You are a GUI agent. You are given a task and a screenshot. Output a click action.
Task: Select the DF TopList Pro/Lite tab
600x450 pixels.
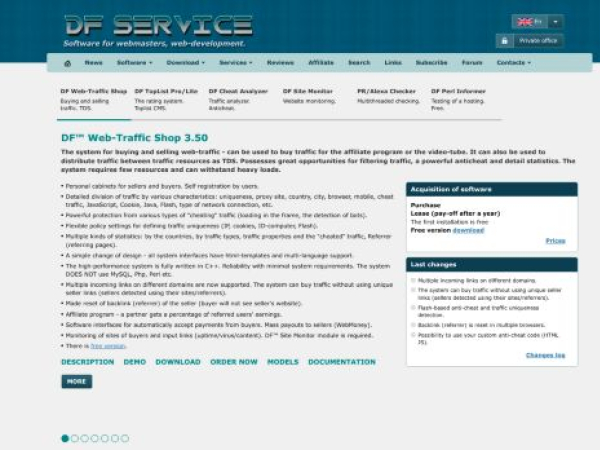pyautogui.click(x=166, y=99)
